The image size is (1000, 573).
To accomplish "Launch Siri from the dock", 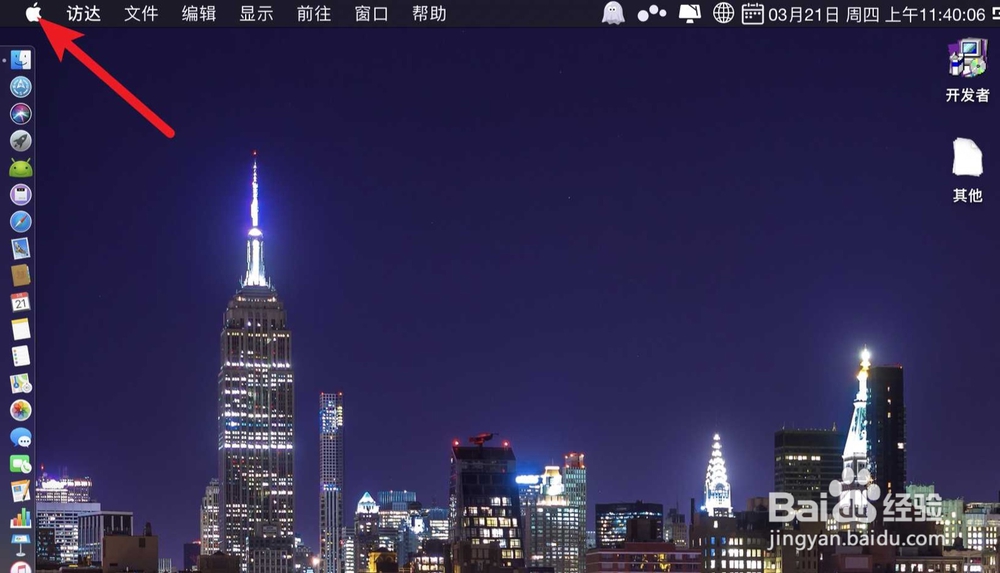I will click(x=21, y=114).
